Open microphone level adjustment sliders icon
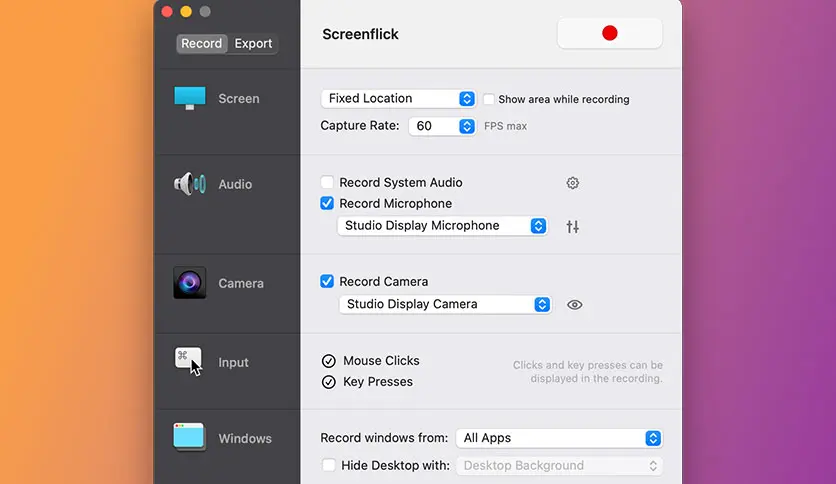The image size is (836, 484). (573, 227)
